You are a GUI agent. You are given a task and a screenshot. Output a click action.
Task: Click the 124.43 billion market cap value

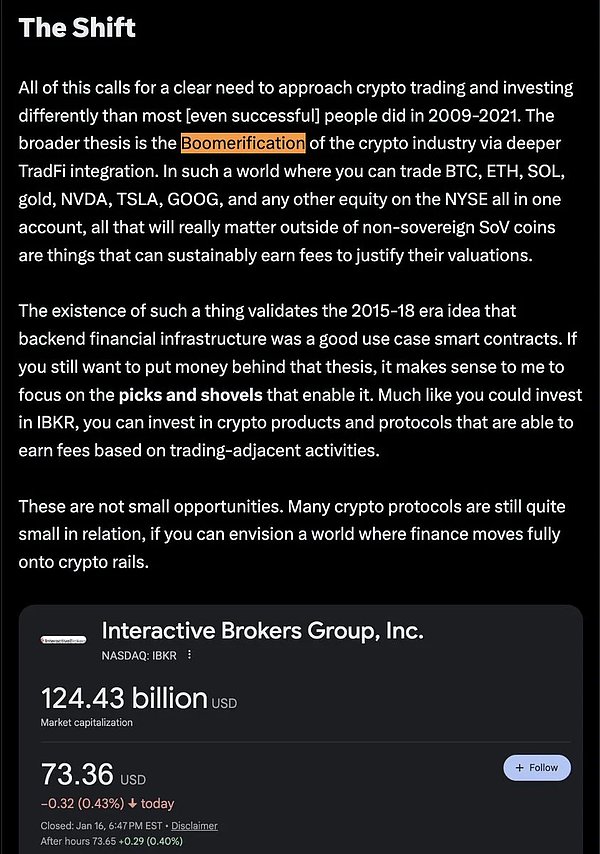(139, 698)
